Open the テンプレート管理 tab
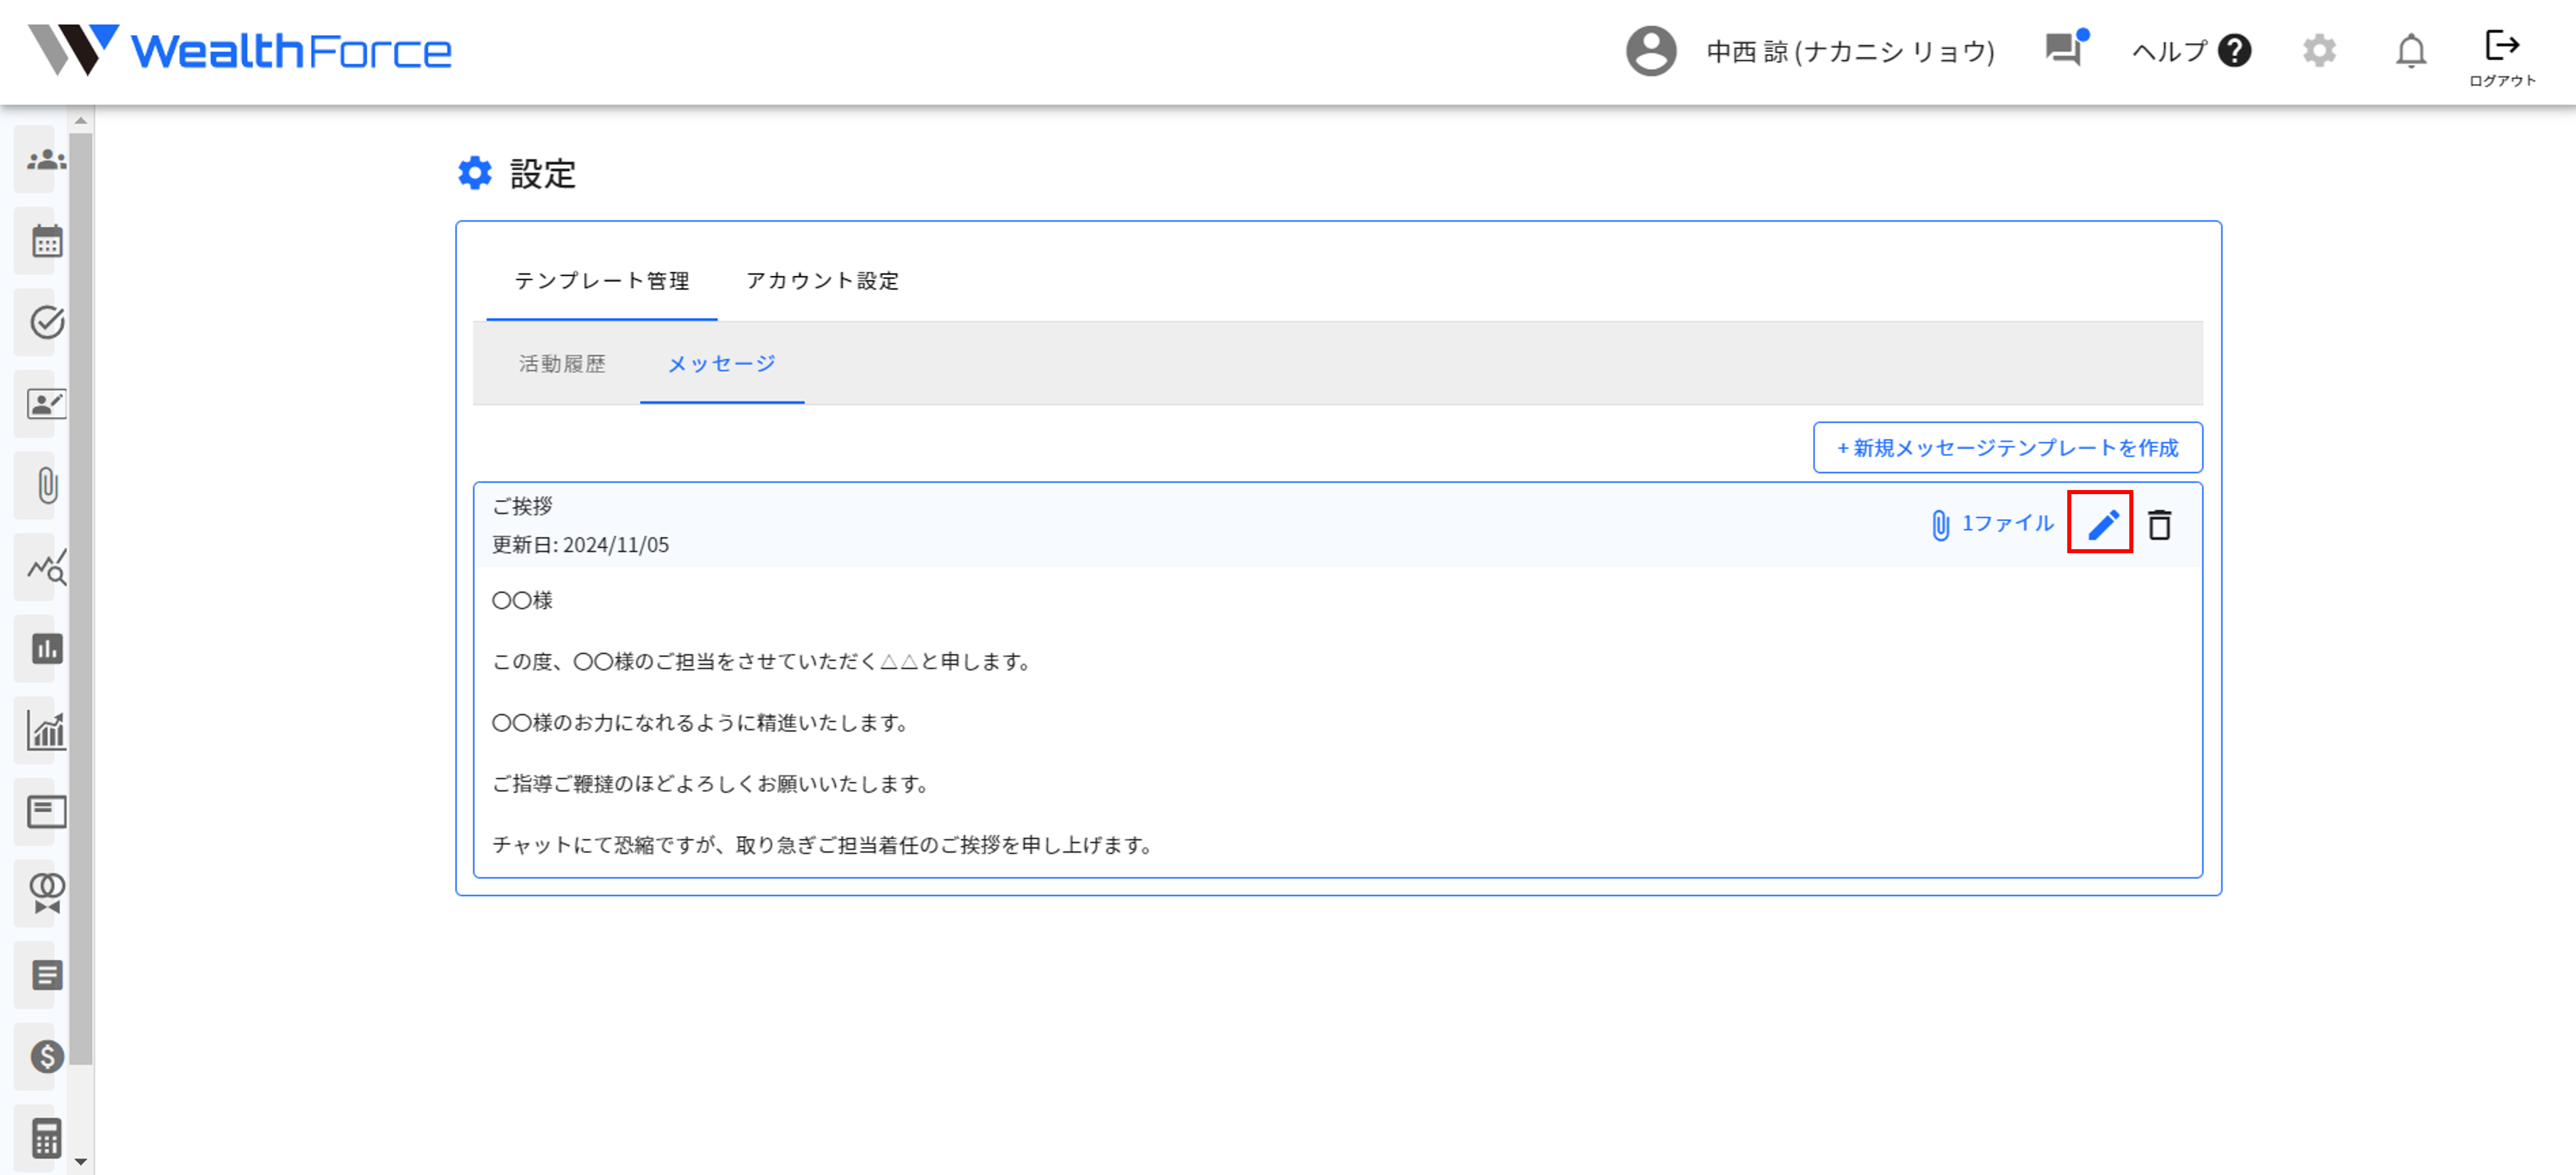The width and height of the screenshot is (2576, 1175). [601, 281]
